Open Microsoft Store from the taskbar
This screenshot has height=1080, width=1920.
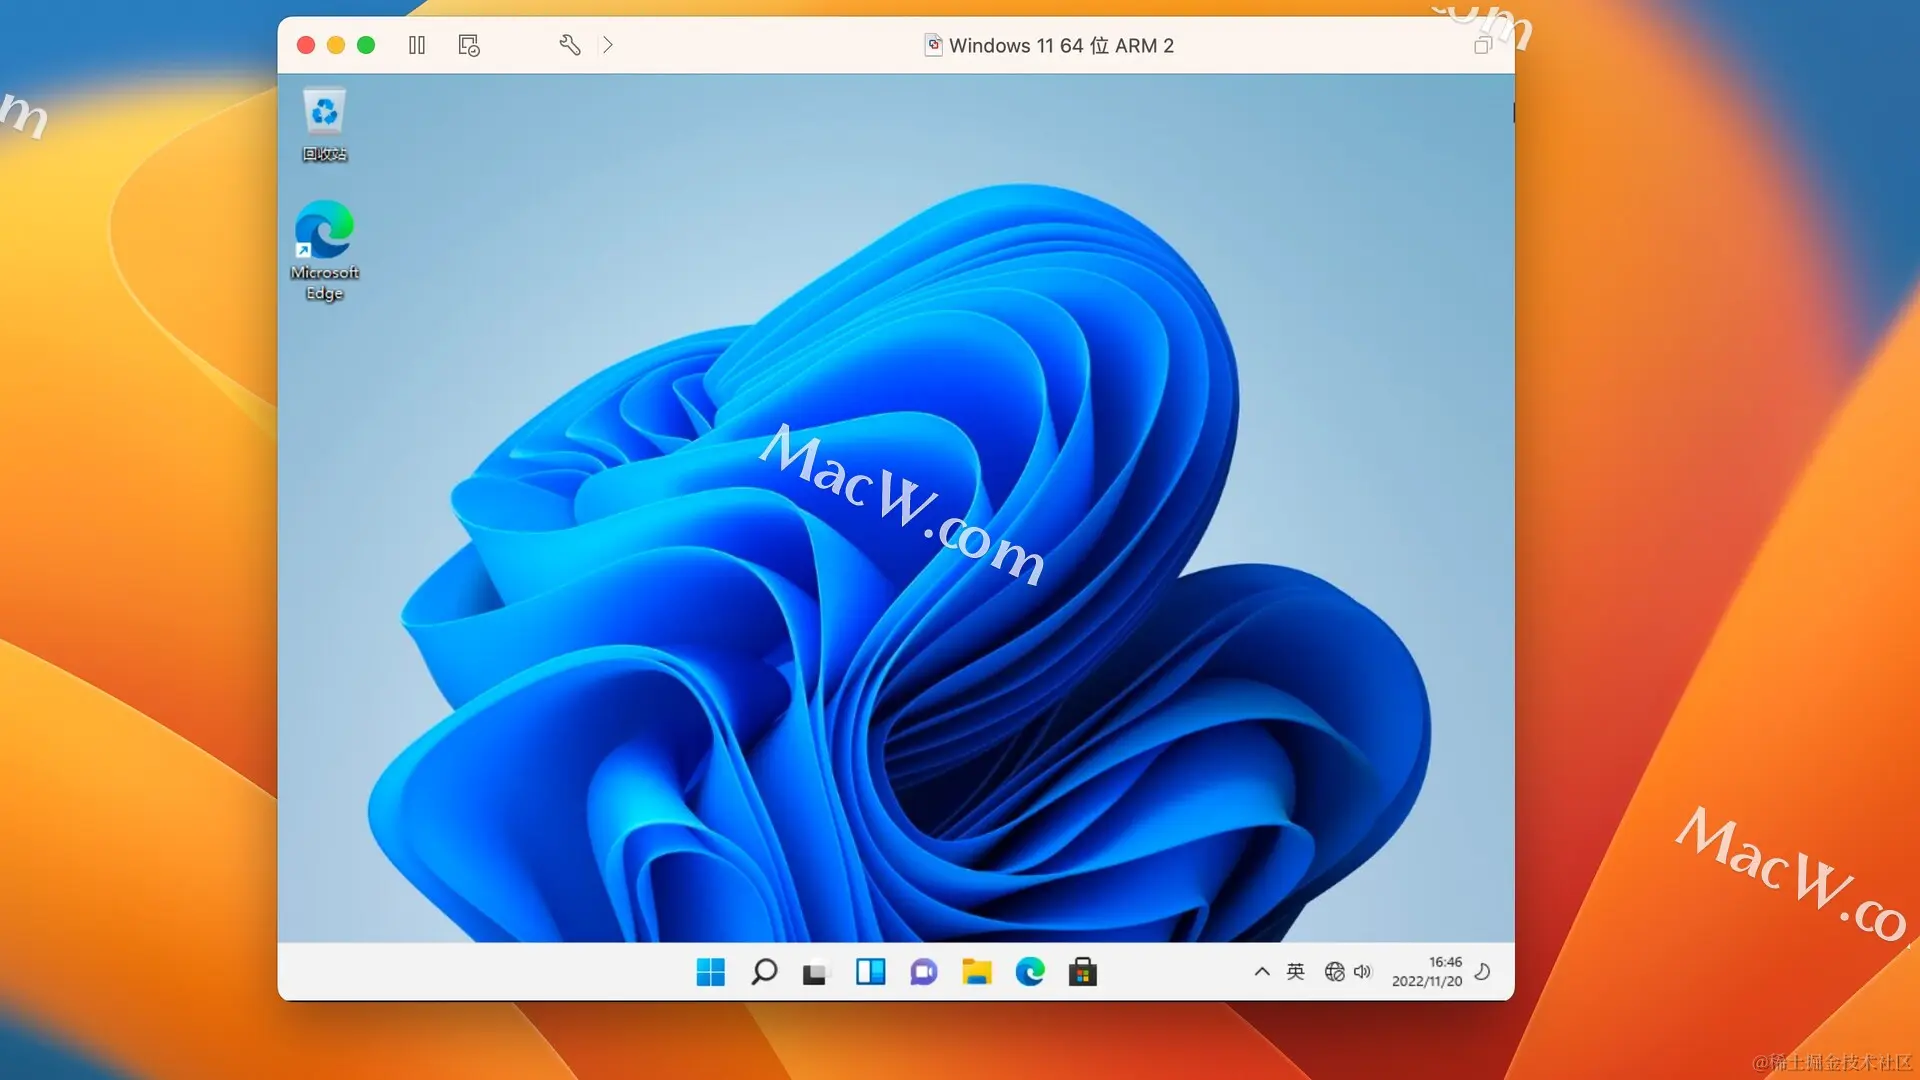pyautogui.click(x=1083, y=972)
